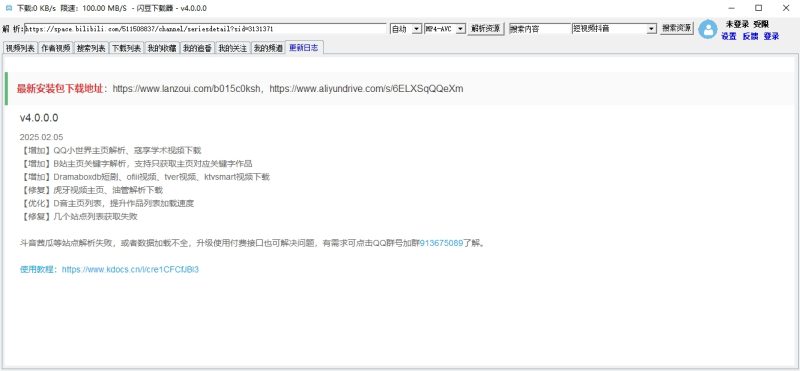The image size is (800, 371).
Task: Select the 更新日志 tab
Action: click(x=304, y=47)
